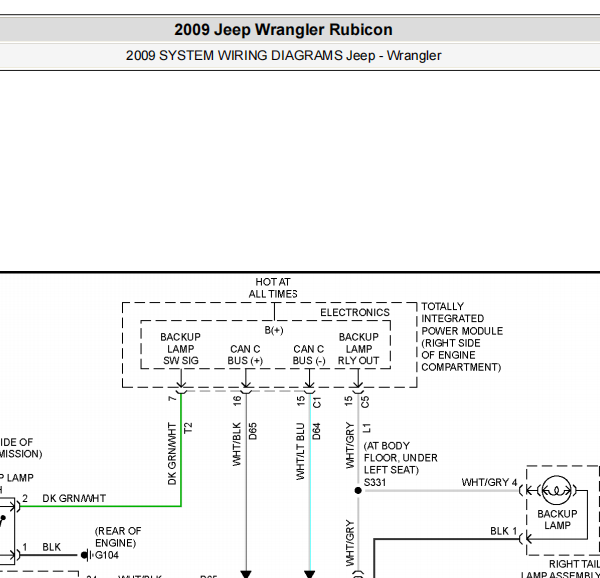Viewport: 600px width, 578px height.
Task: Click WHT/GRY label above the S331 splice
Action: tap(350, 445)
